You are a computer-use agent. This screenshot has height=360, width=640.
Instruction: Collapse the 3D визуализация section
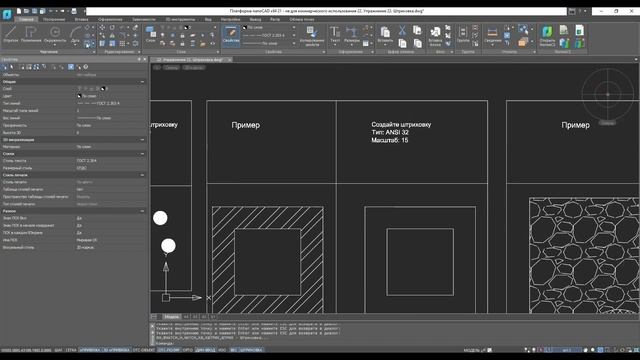[x=142, y=140]
